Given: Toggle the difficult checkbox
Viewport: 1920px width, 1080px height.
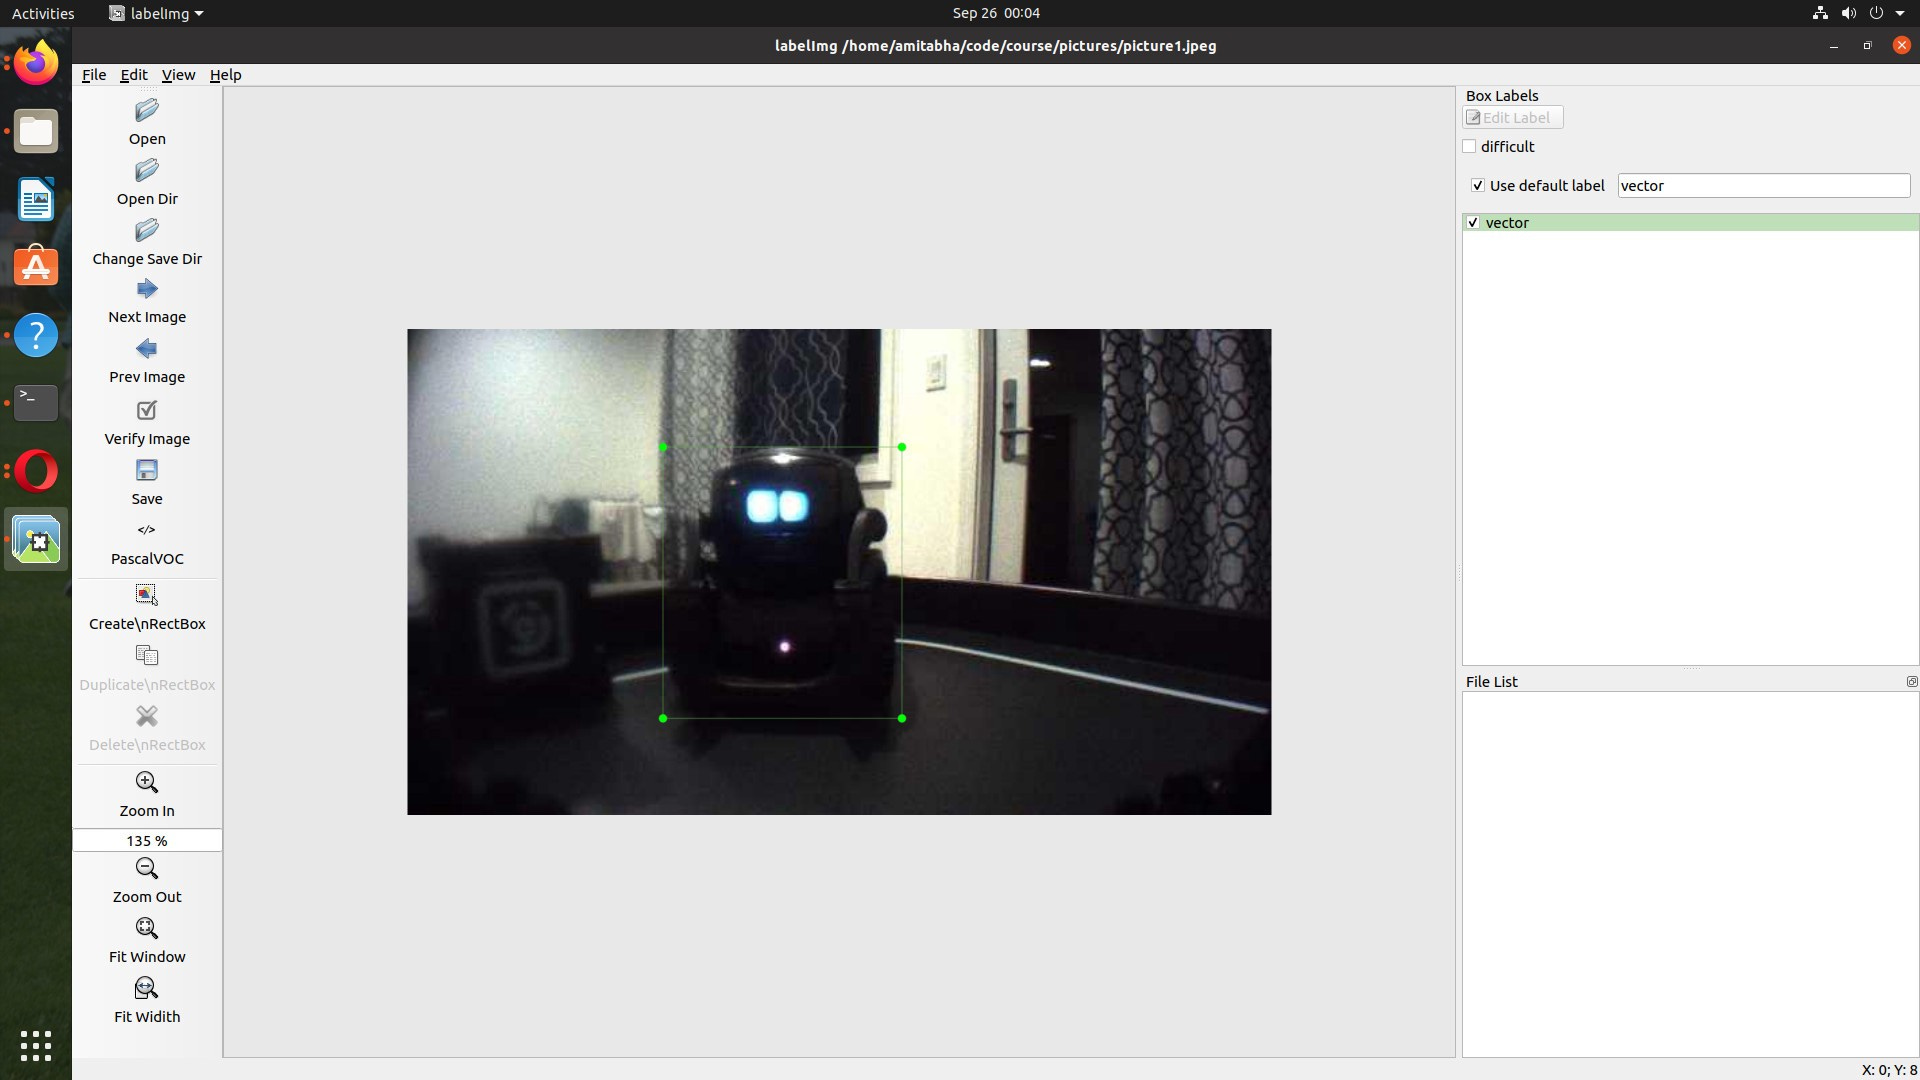Looking at the screenshot, I should point(1469,147).
